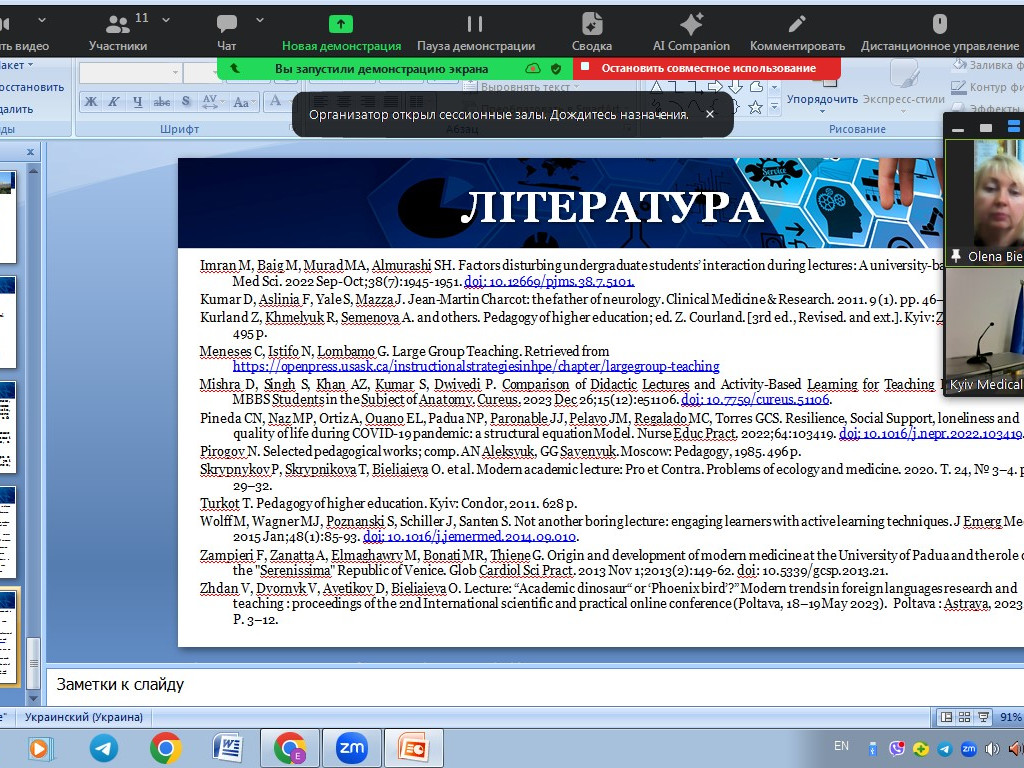This screenshot has width=1024, height=768.
Task: Open remote control (Дистанционное управление)
Action: (x=939, y=32)
